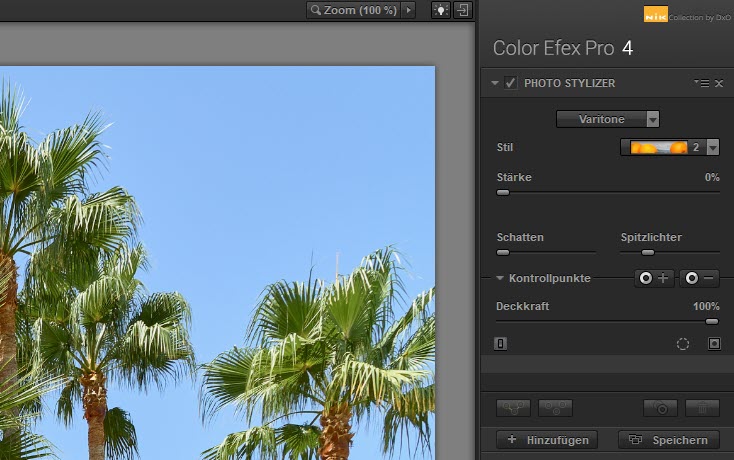The width and height of the screenshot is (734, 460).
Task: Click the Deckkraft slider handle
Action: point(712,321)
